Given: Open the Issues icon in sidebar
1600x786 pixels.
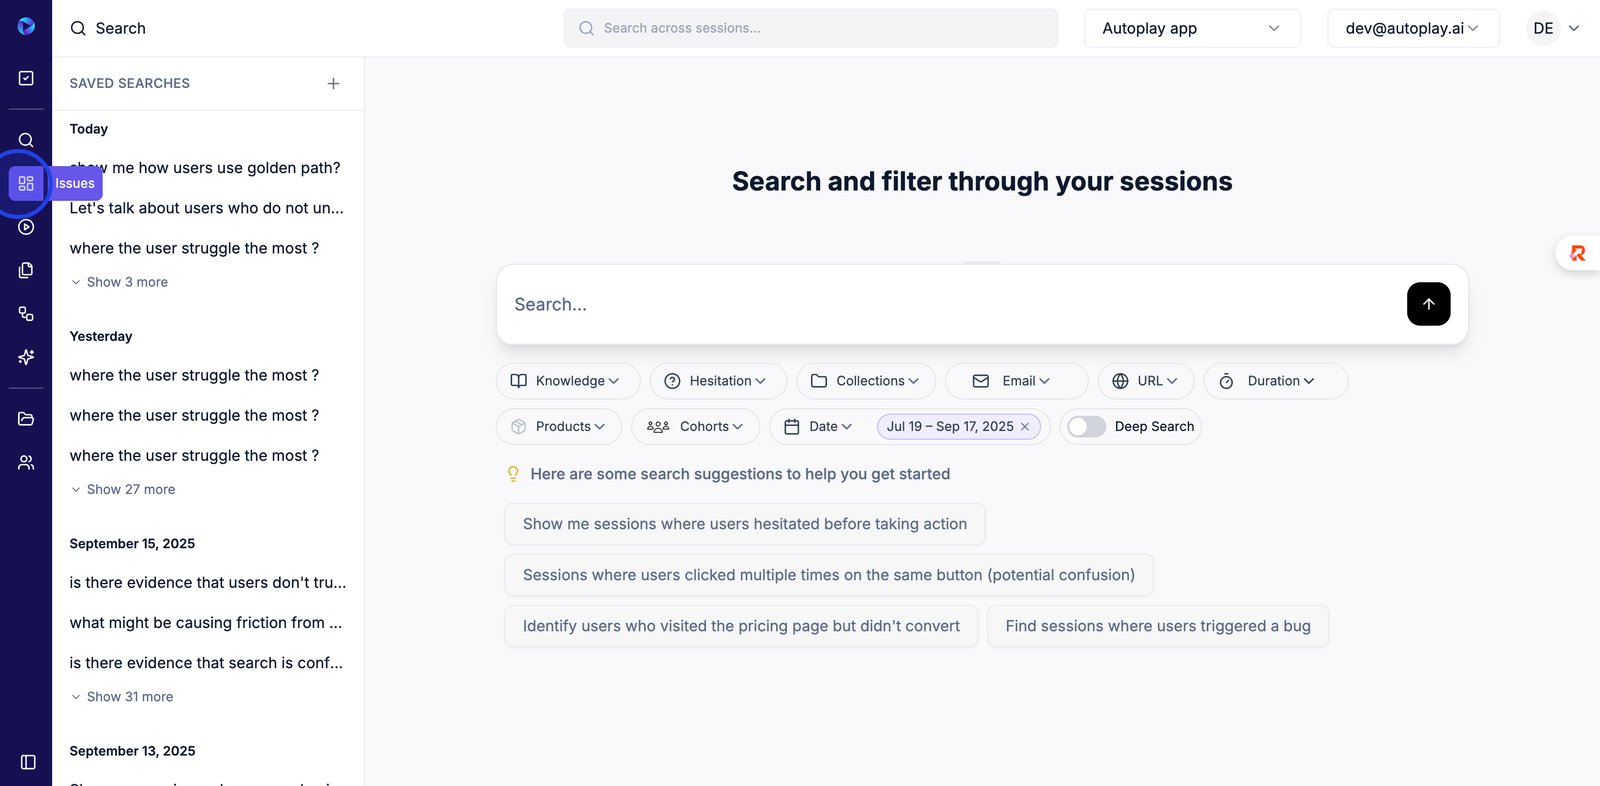Looking at the screenshot, I should tap(26, 184).
